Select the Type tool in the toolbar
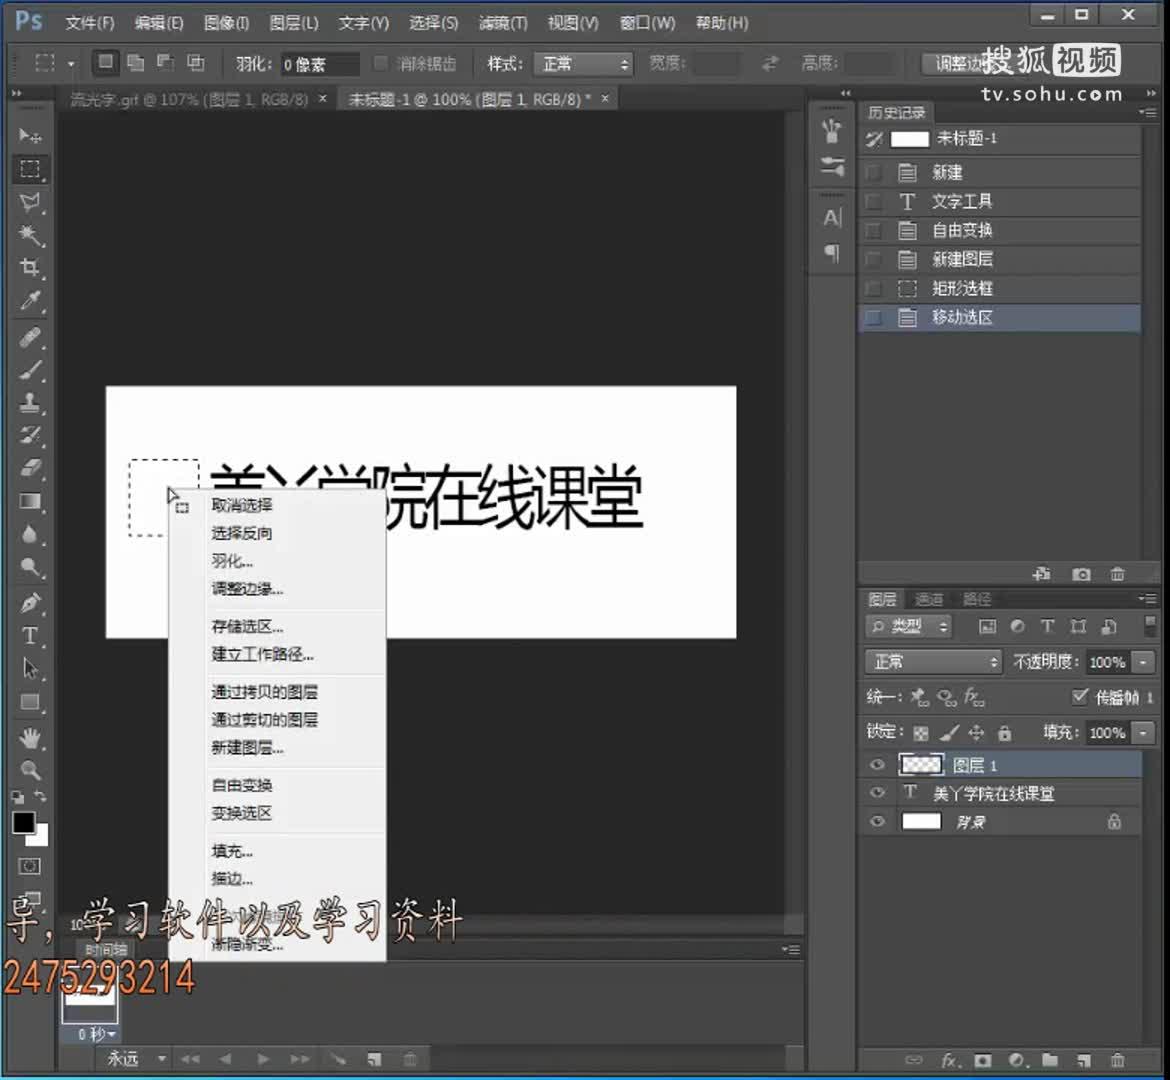 click(29, 635)
